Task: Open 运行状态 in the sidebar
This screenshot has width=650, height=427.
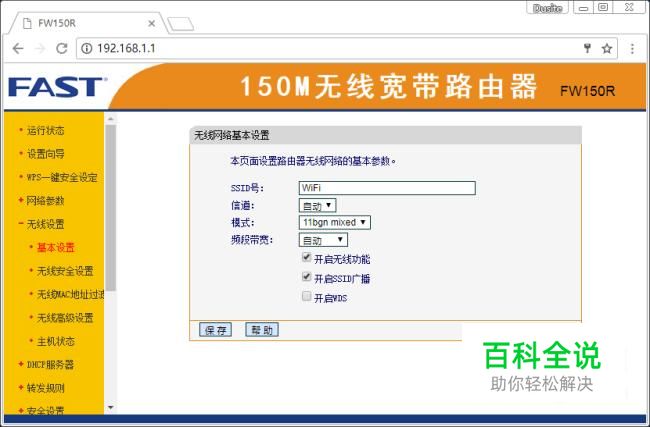Action: [x=46, y=131]
